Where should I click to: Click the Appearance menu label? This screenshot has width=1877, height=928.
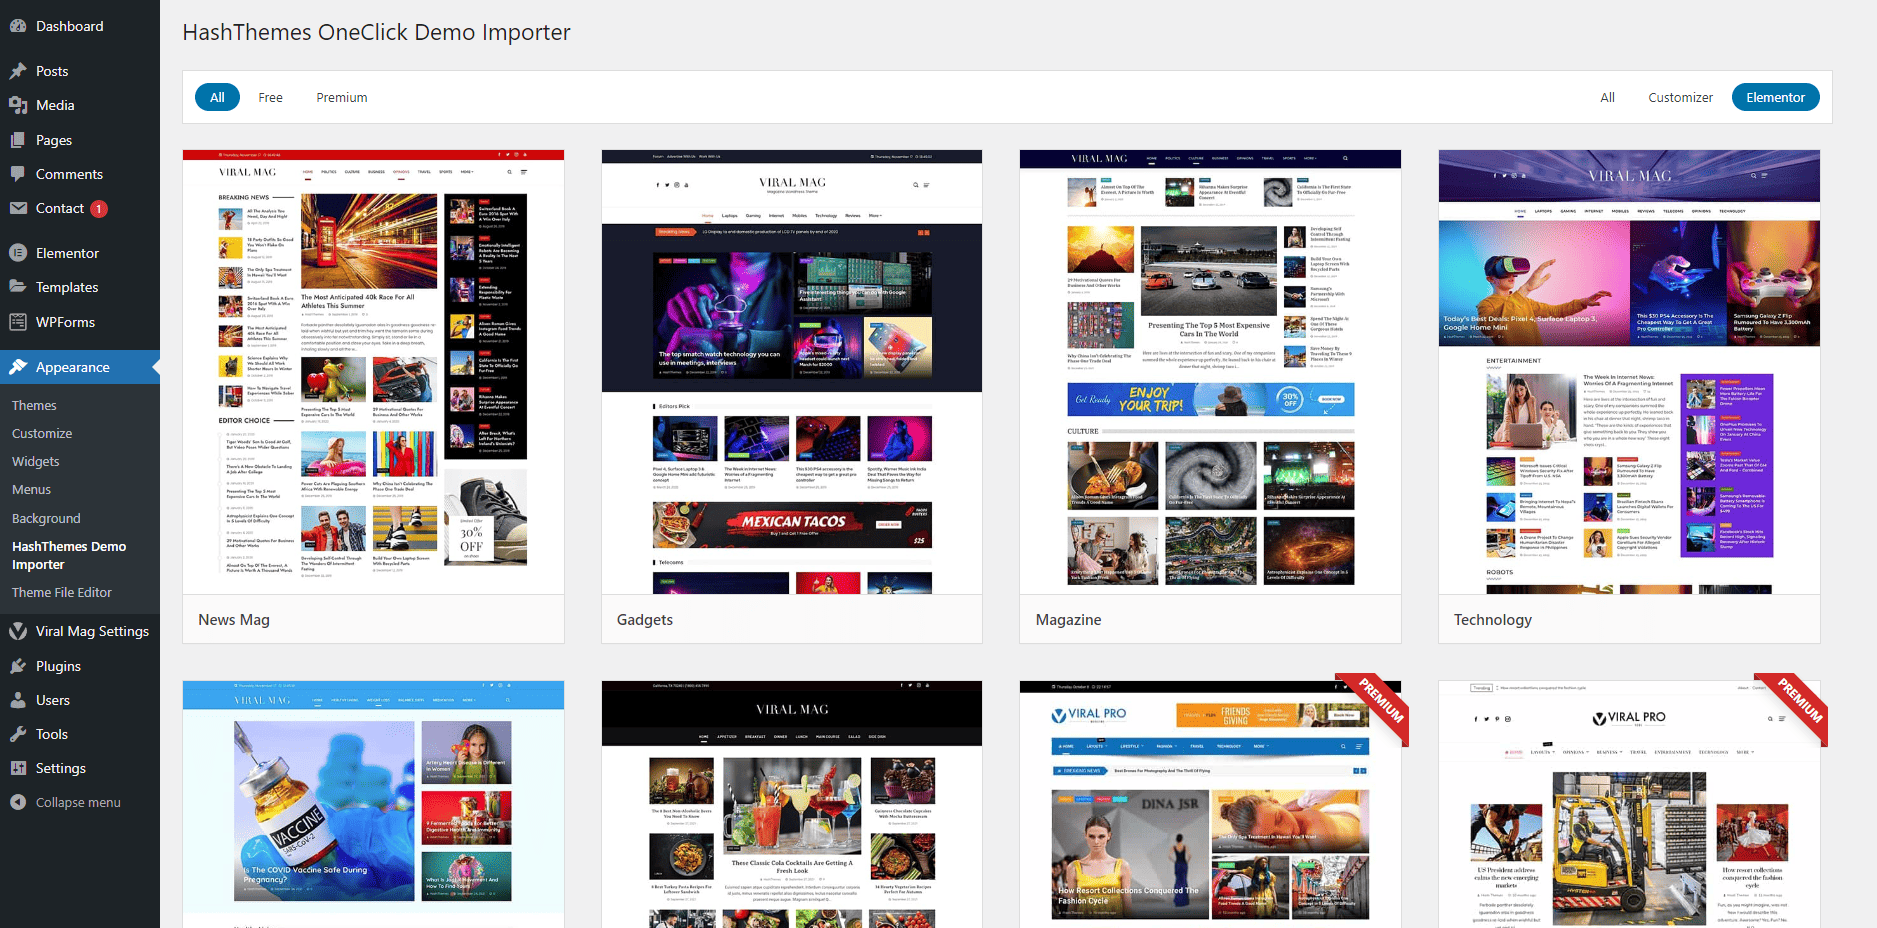coord(73,367)
